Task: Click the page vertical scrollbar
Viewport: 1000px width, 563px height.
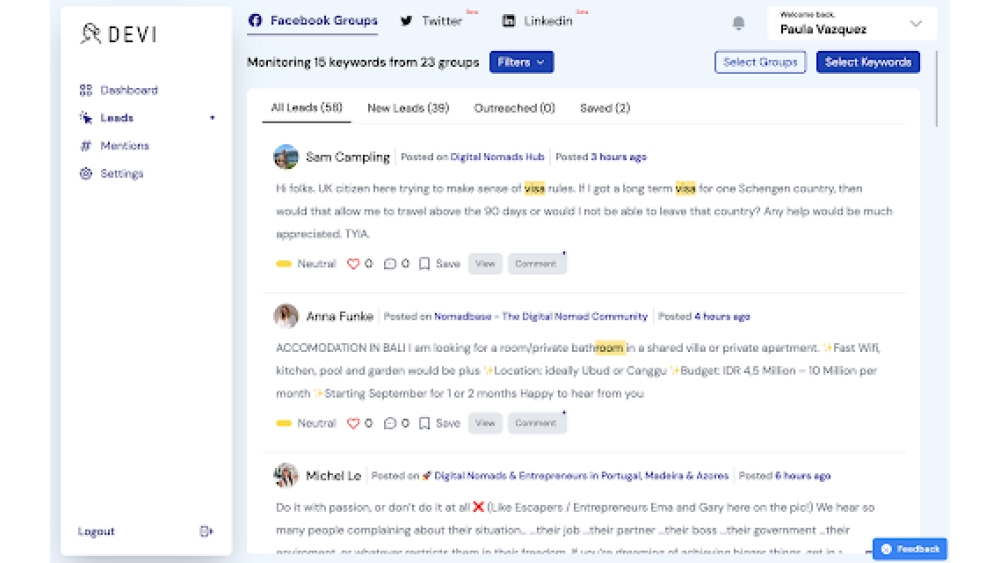Action: (x=936, y=89)
